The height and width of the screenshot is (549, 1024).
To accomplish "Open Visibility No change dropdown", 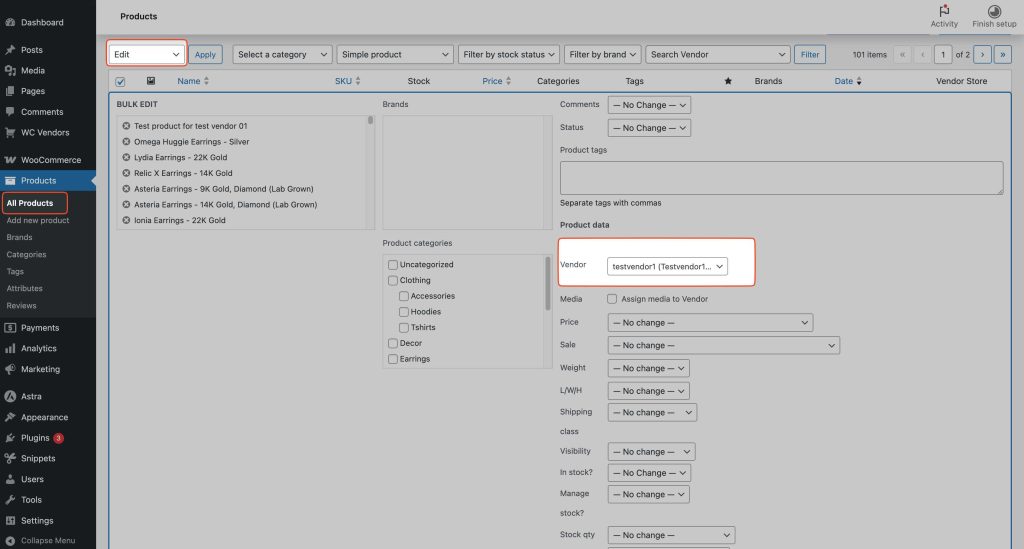I will coord(652,452).
